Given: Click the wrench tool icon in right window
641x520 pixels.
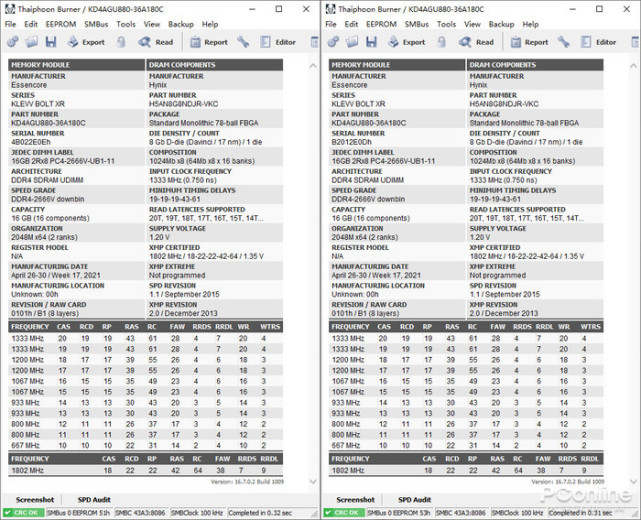Looking at the screenshot, I should pos(564,42).
